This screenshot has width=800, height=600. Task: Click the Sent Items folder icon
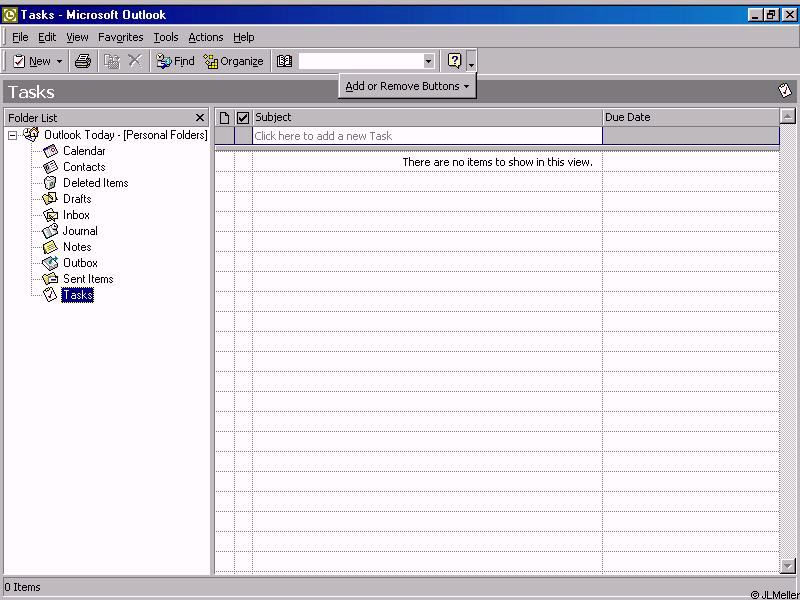51,279
